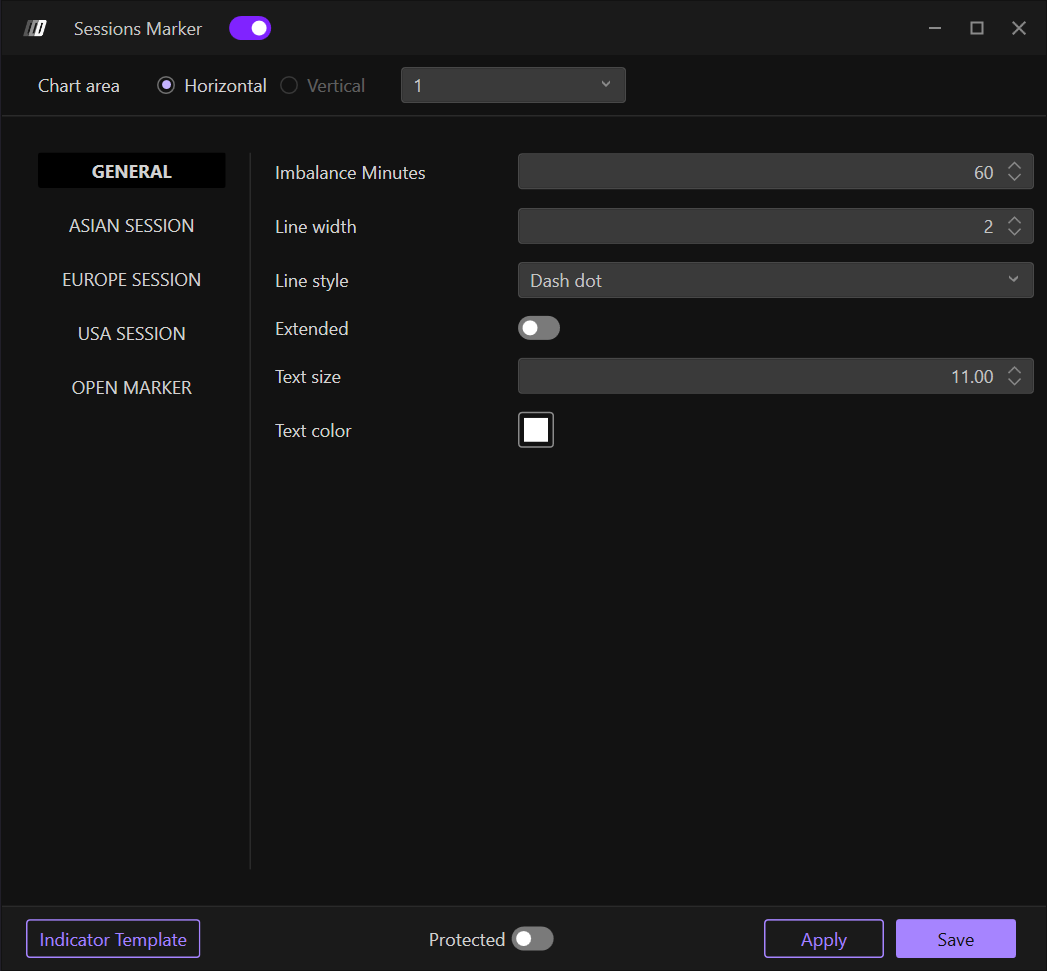This screenshot has height=971, width=1047.
Task: Decrease Line width using down arrow
Action: [1014, 233]
